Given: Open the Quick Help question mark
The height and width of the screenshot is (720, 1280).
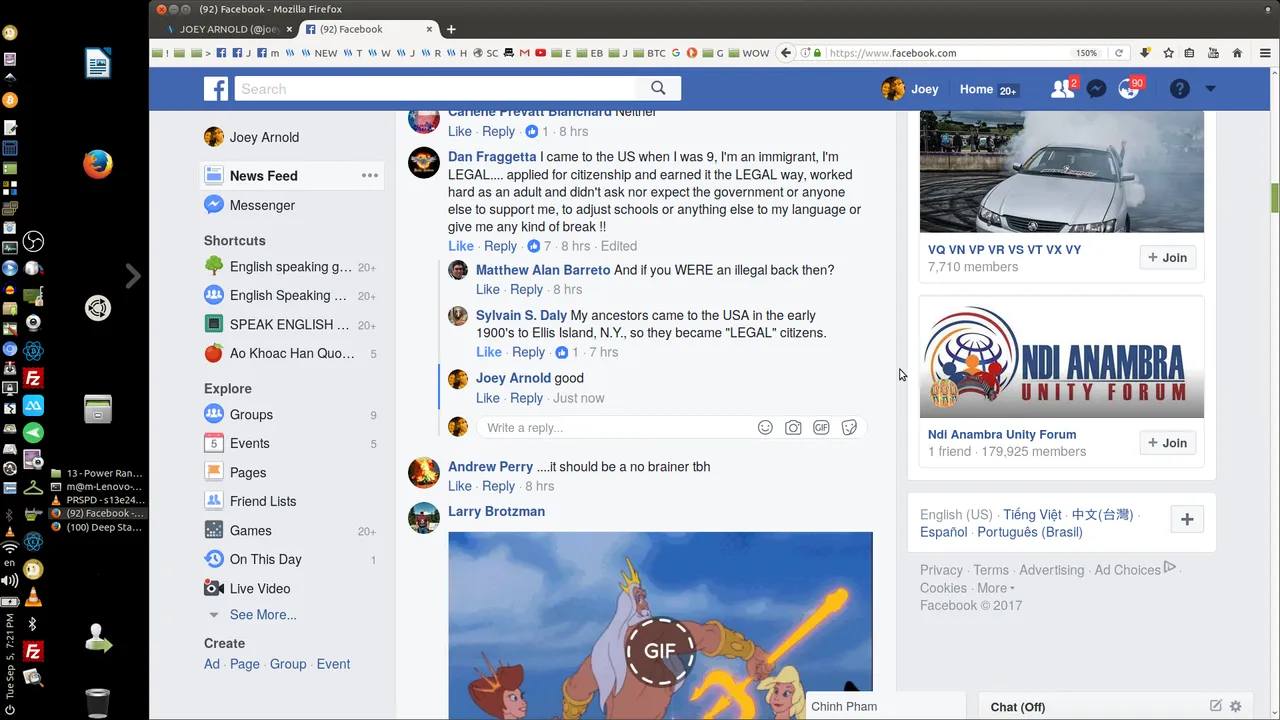Looking at the screenshot, I should pos(1180,89).
